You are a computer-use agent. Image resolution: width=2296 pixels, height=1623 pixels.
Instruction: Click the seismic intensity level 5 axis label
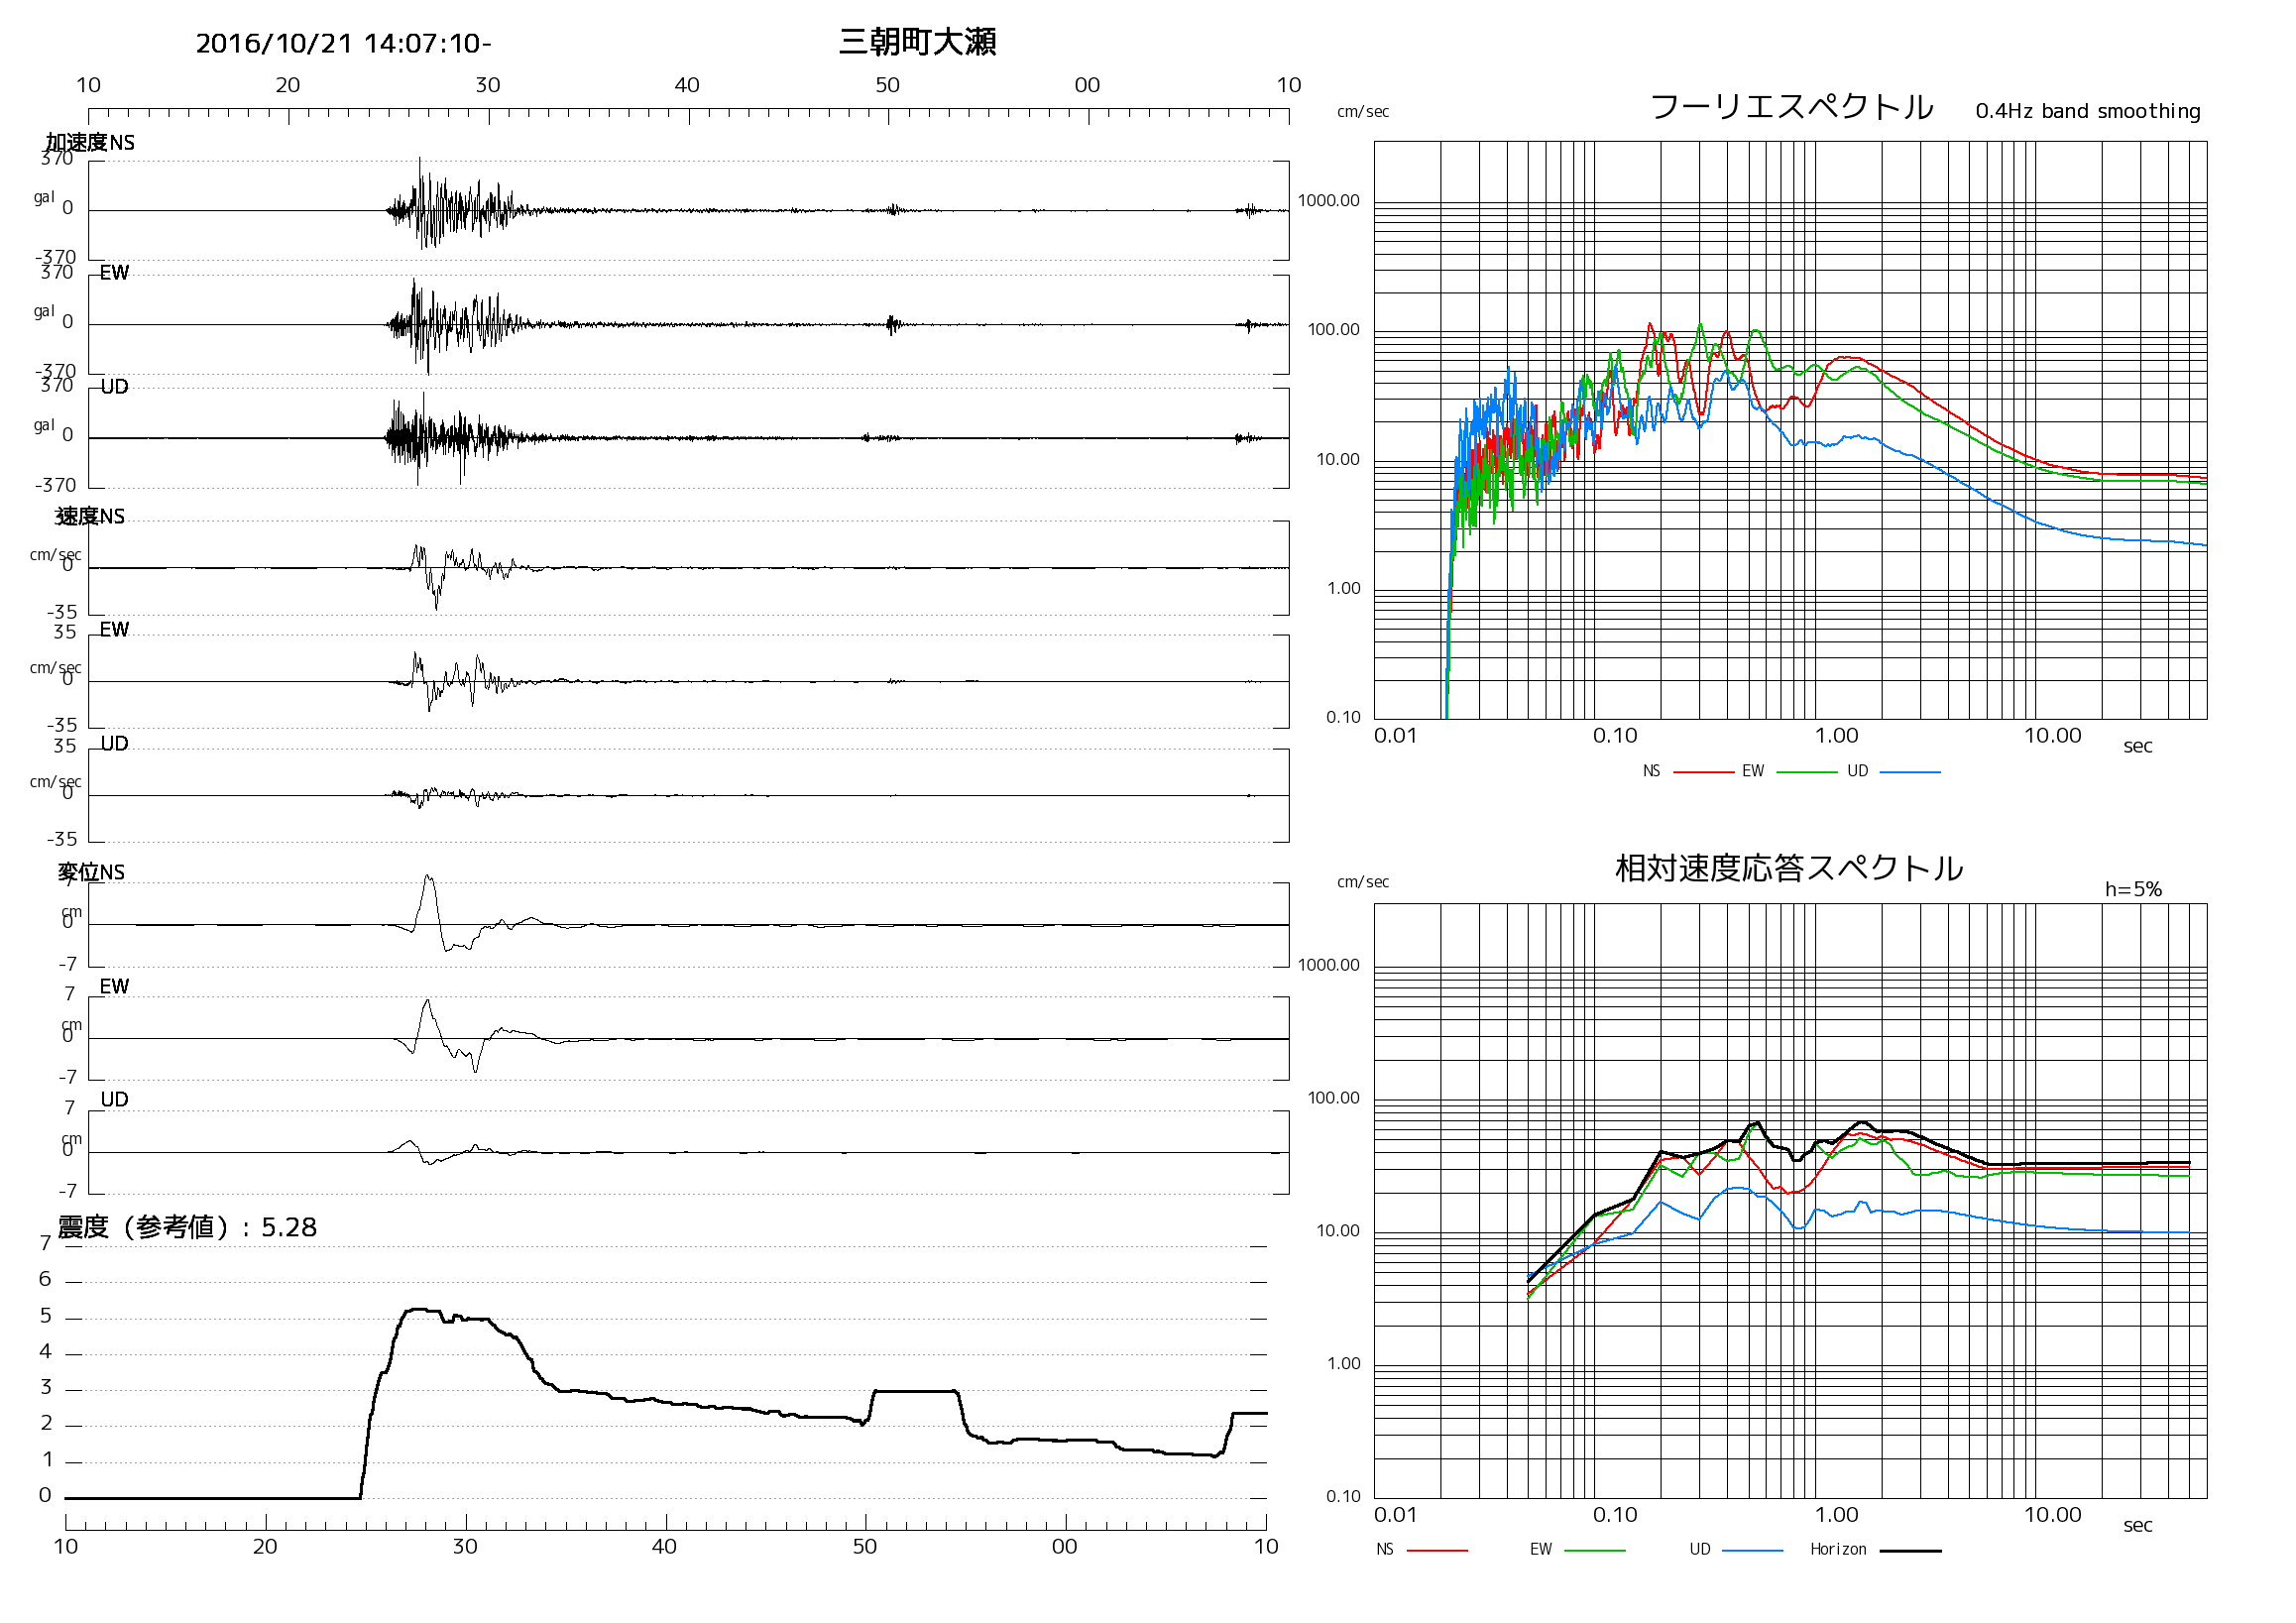pos(45,1316)
